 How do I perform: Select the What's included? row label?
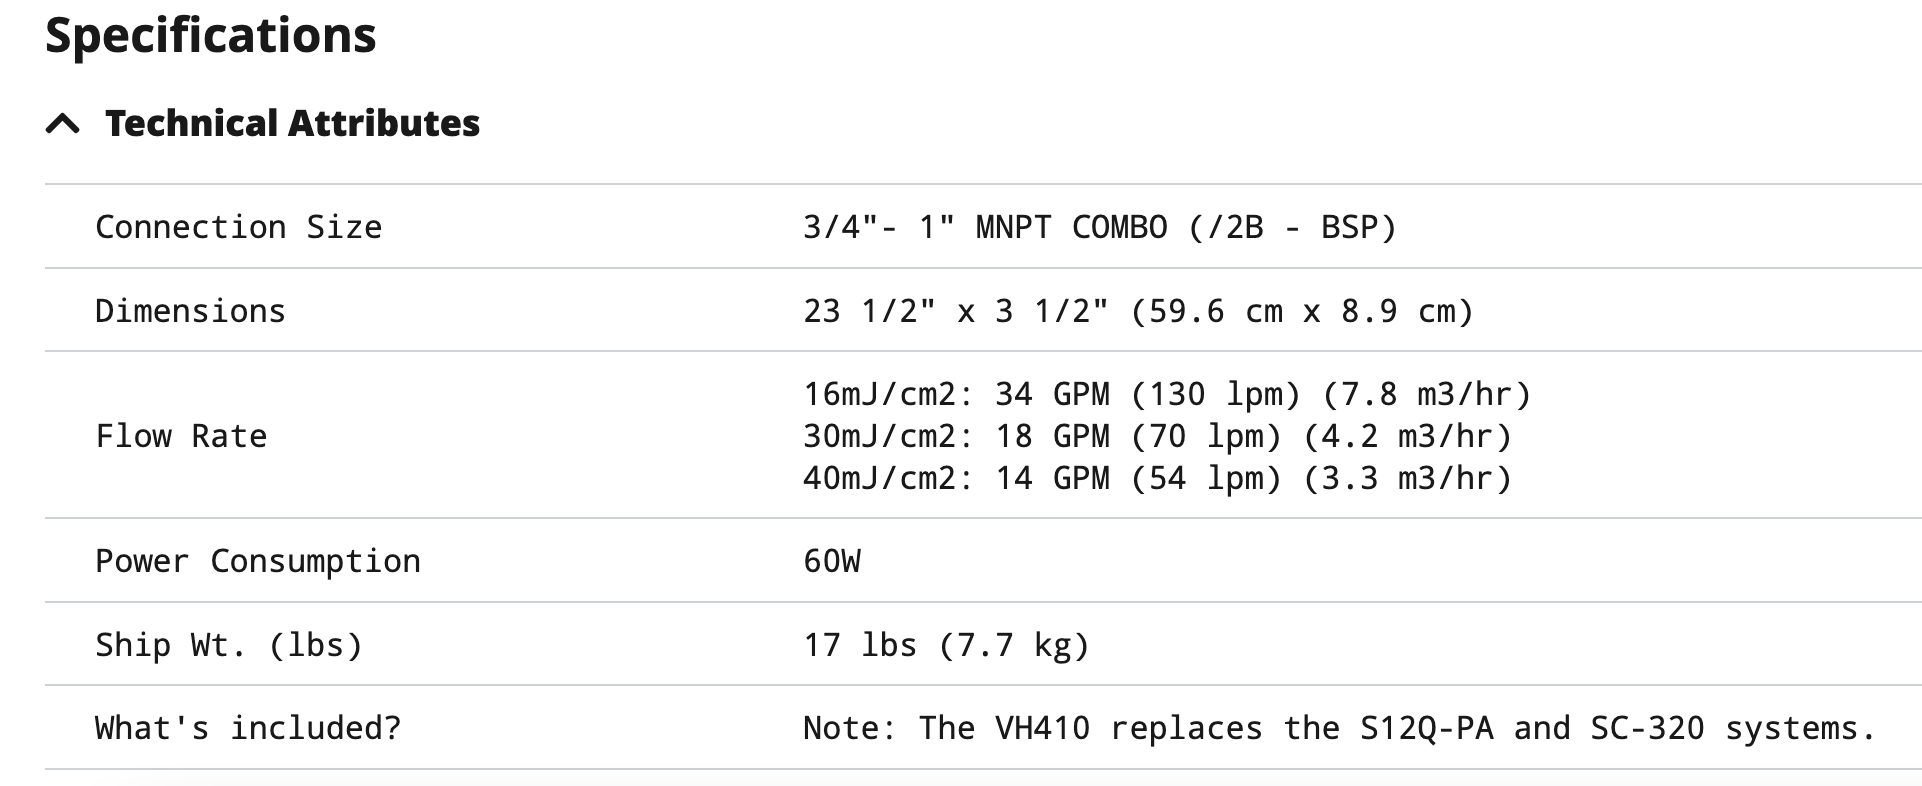[247, 728]
